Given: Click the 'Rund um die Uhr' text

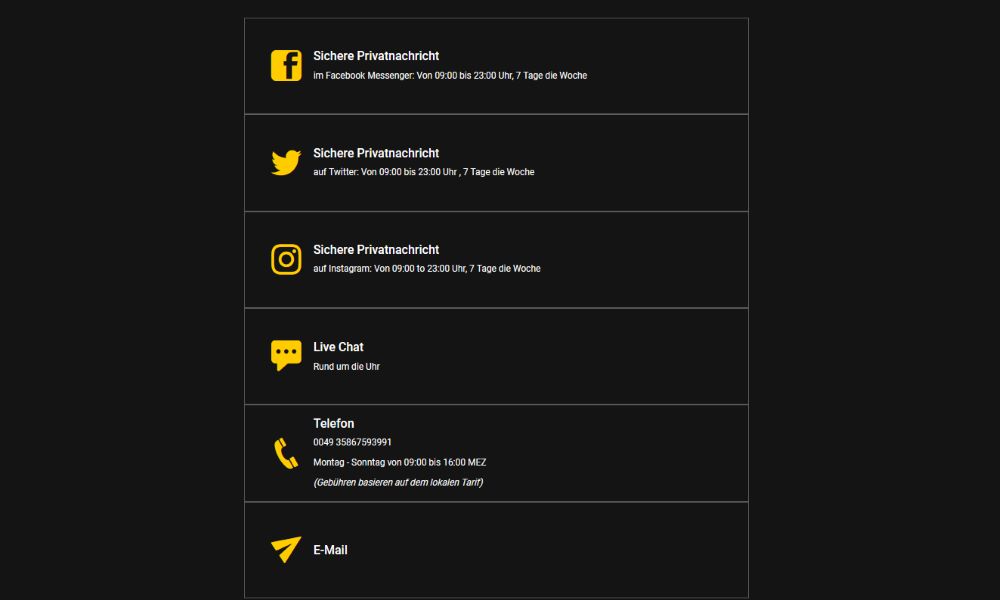Looking at the screenshot, I should (x=346, y=367).
